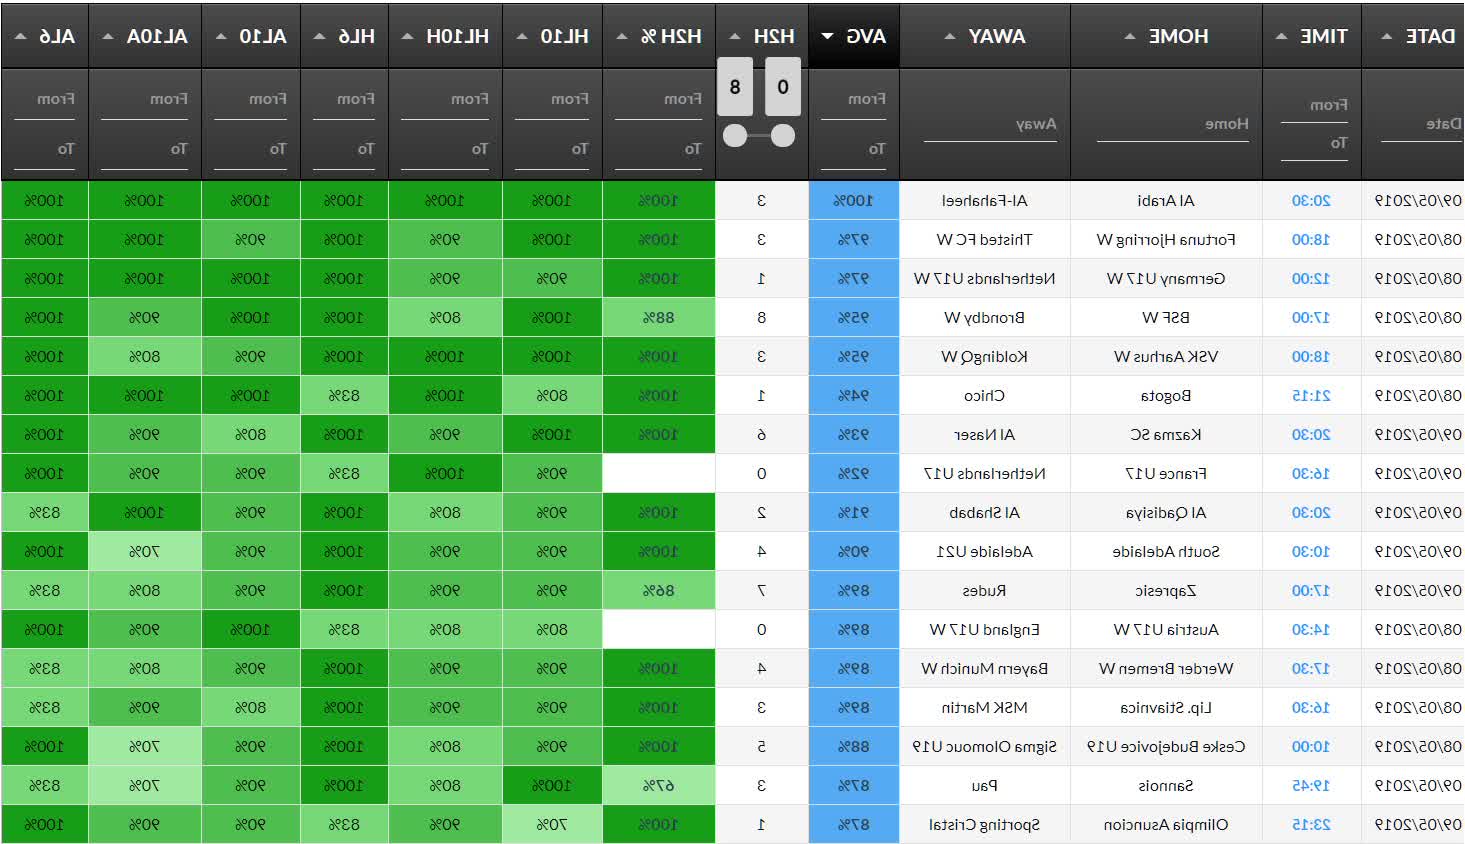
Task: Click the HL10H To filter field
Action: 445,149
